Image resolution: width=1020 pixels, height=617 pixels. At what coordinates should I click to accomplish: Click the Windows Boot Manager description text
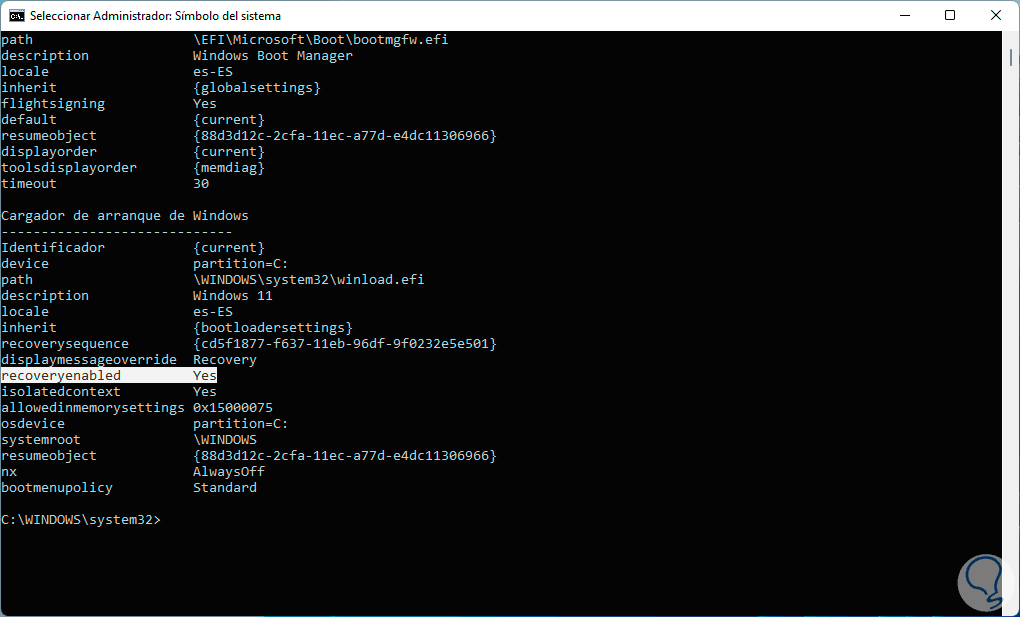(272, 55)
